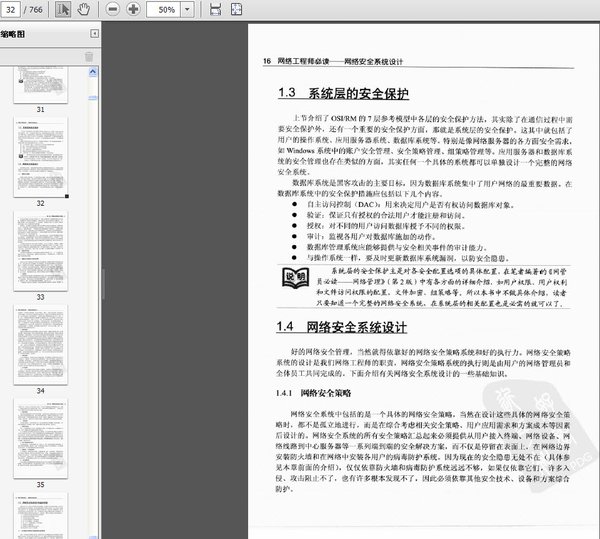Select the arrow selection tool
This screenshot has width=600, height=539.
tap(63, 9)
